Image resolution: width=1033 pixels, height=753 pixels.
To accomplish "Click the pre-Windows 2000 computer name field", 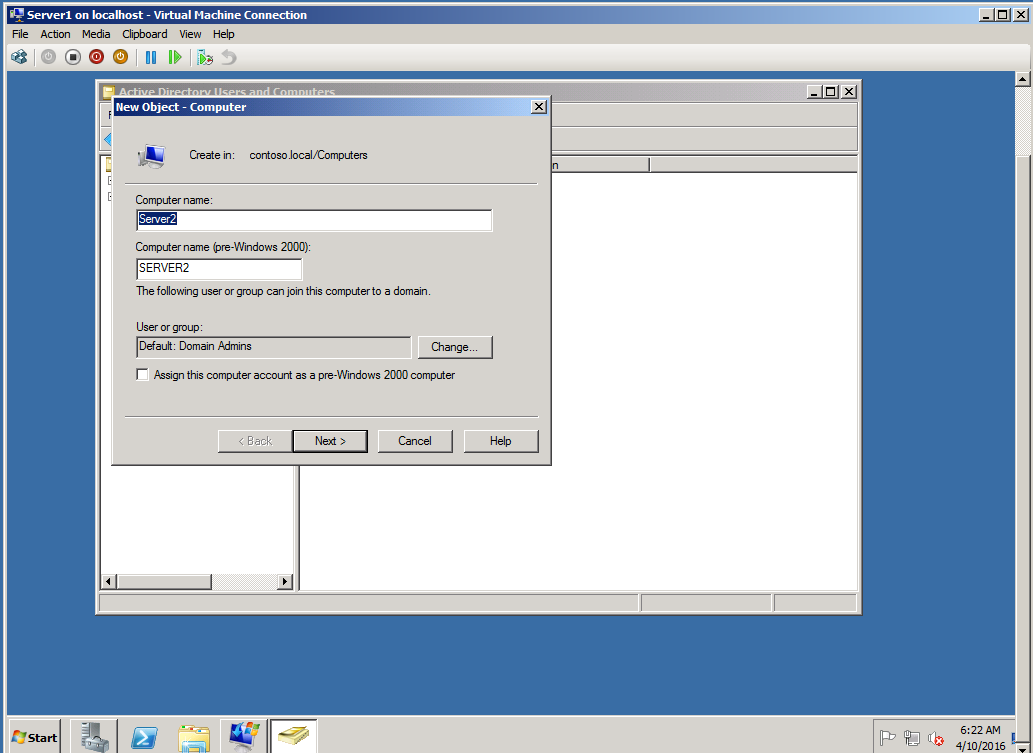I will click(219, 269).
